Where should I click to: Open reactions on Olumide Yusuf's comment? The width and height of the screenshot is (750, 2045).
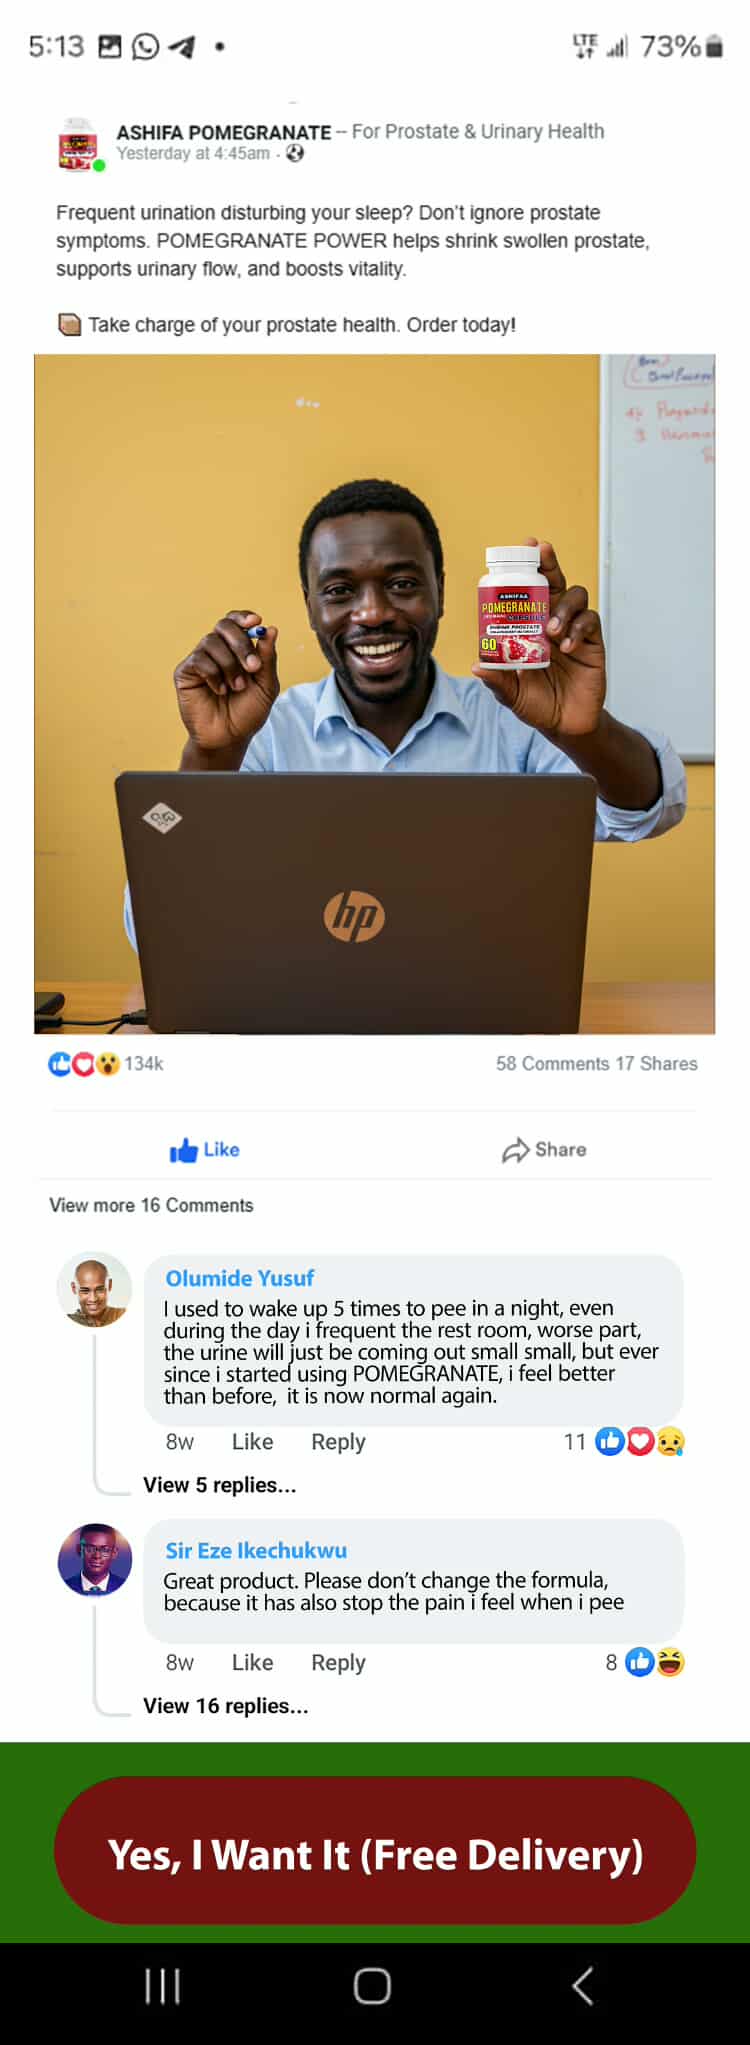pyautogui.click(x=639, y=1441)
